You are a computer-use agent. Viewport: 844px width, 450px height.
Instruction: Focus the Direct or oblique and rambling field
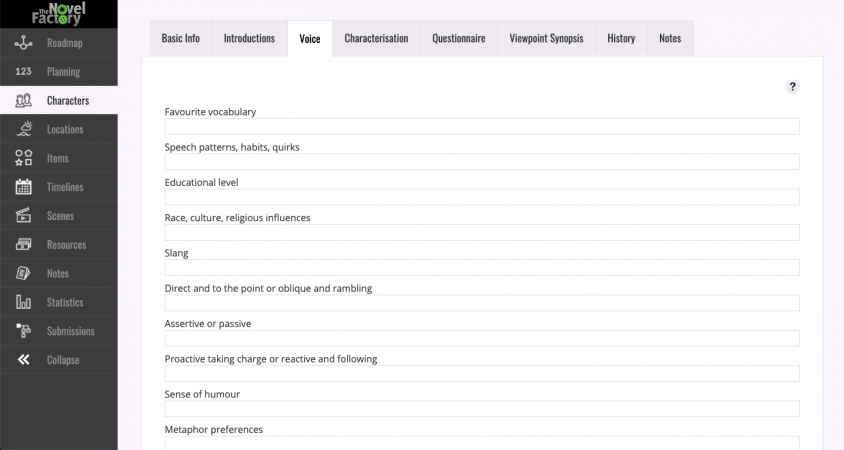click(482, 303)
